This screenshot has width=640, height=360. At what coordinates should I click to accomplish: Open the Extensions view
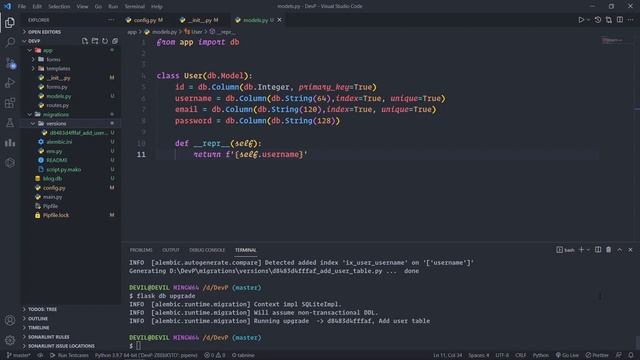10,103
